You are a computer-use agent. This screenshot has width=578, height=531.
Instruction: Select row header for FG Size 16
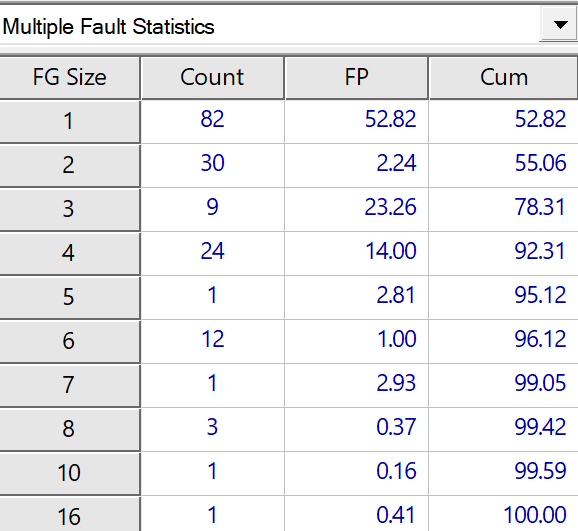69,514
